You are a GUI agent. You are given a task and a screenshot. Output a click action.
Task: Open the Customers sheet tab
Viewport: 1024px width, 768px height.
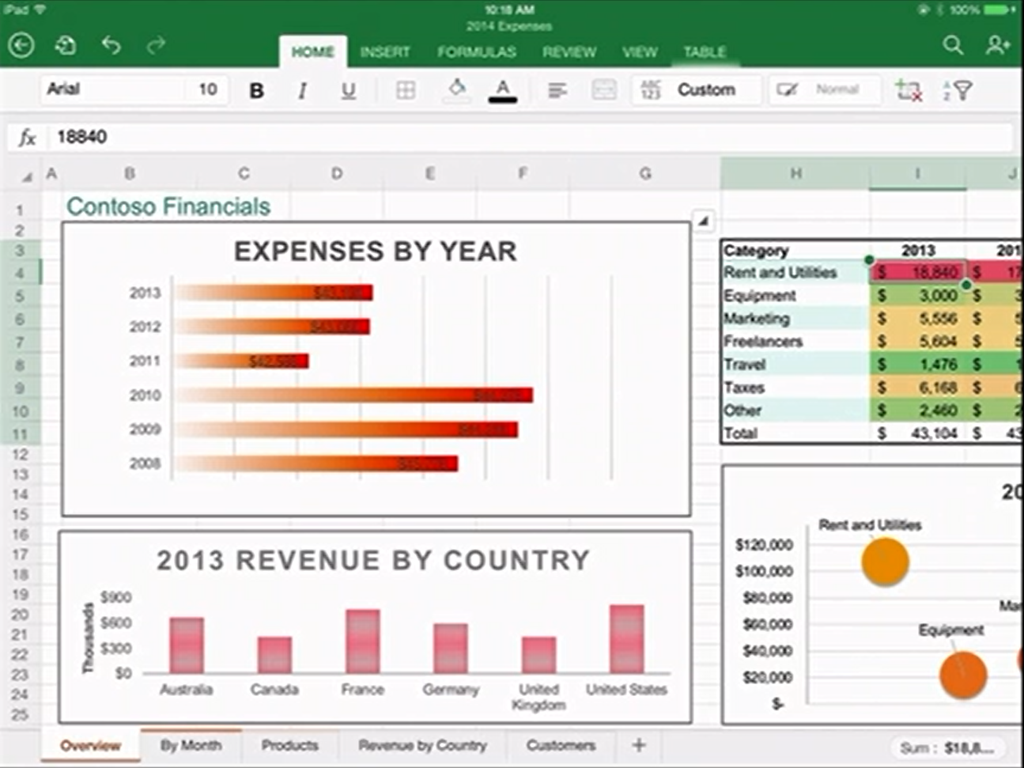point(561,745)
